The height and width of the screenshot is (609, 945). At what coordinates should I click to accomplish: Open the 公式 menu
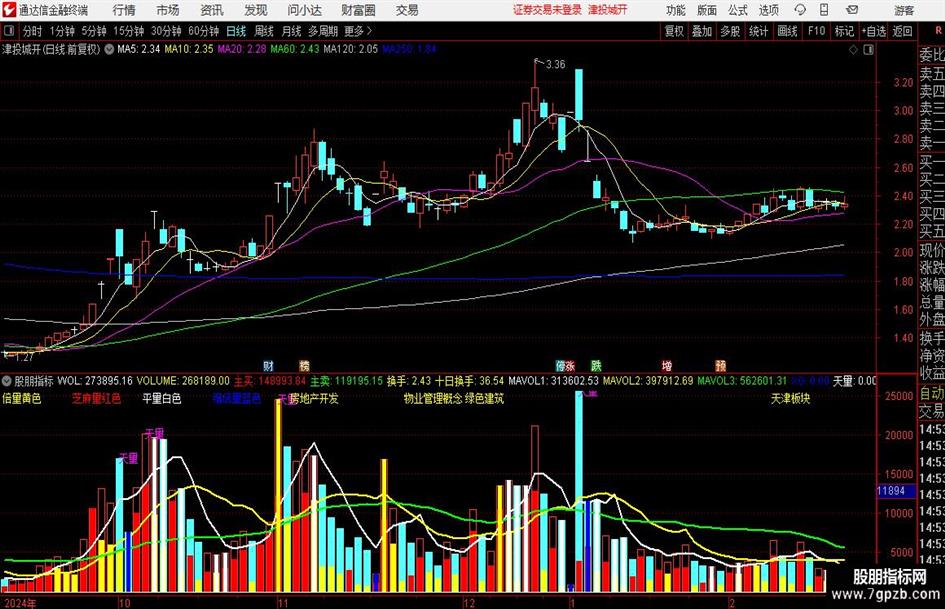(x=737, y=10)
